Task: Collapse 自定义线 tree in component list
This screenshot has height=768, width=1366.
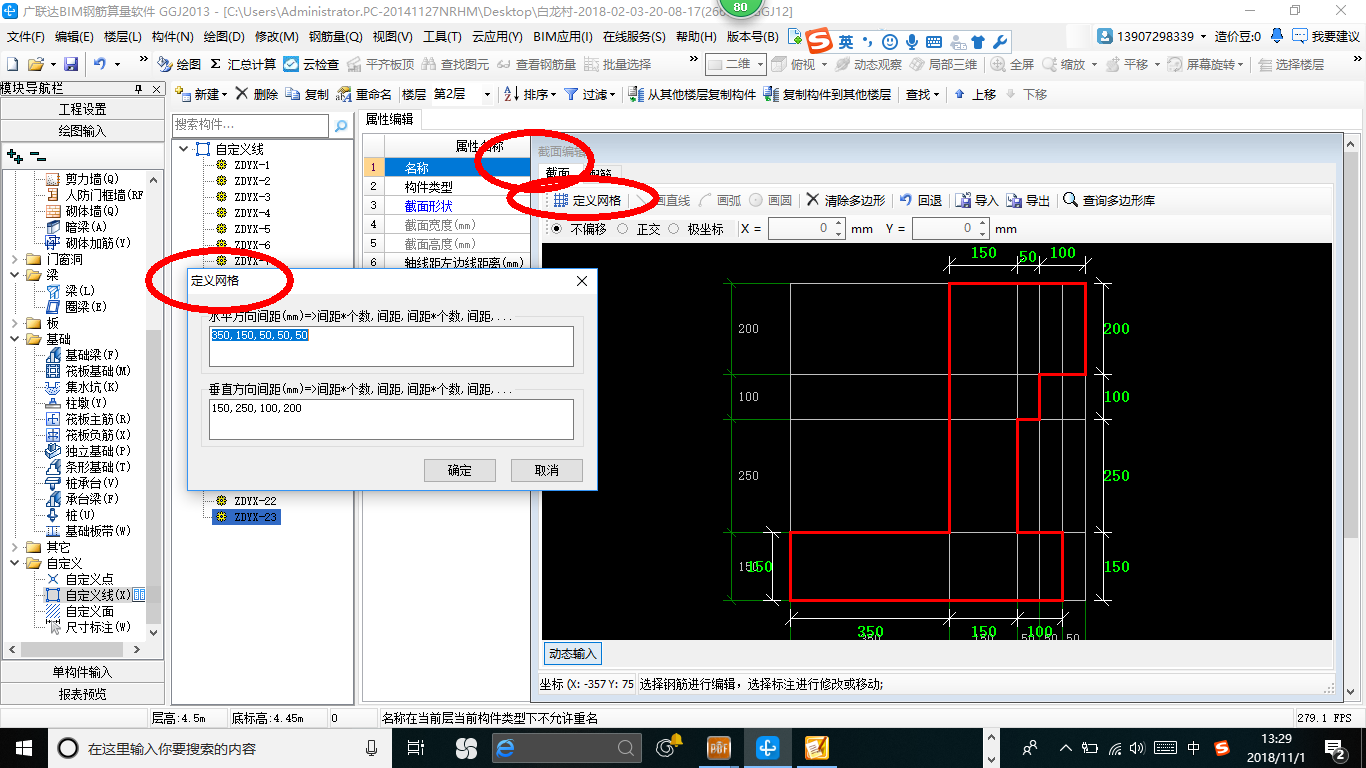Action: coord(185,149)
